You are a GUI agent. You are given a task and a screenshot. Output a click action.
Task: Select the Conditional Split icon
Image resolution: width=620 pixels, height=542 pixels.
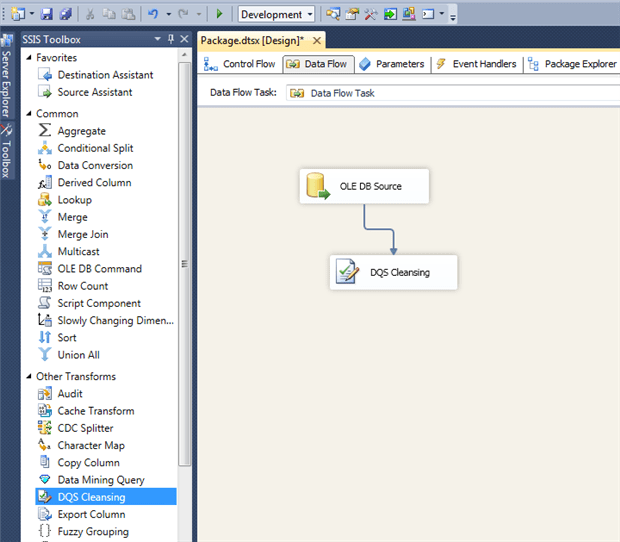pos(45,148)
